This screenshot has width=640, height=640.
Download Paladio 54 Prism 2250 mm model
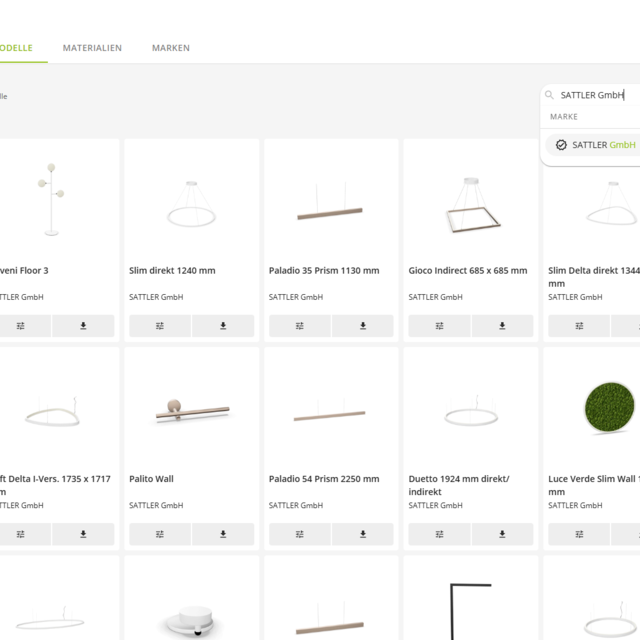(363, 534)
